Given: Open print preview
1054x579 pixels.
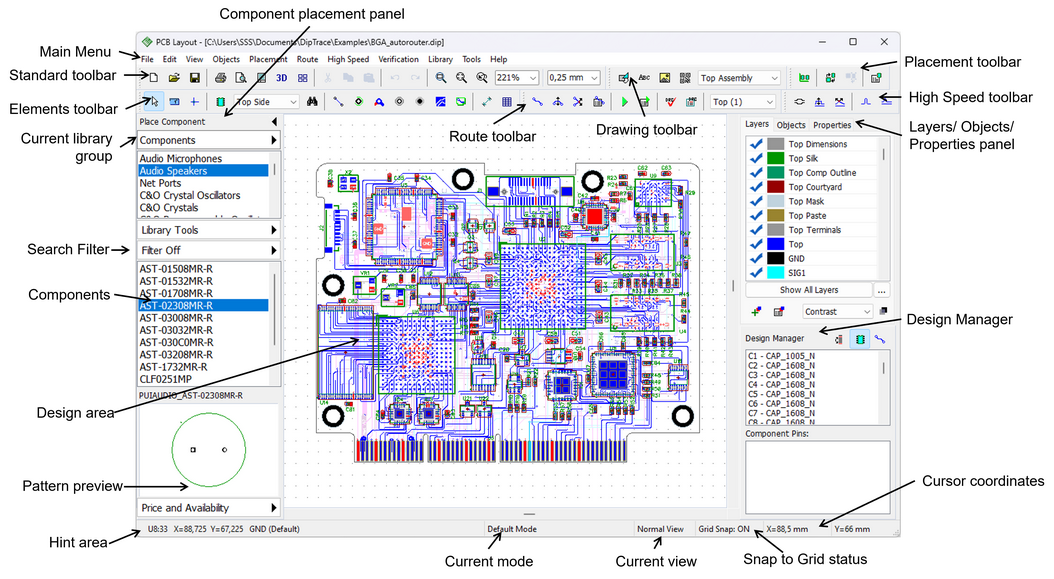Looking at the screenshot, I should pyautogui.click(x=240, y=78).
